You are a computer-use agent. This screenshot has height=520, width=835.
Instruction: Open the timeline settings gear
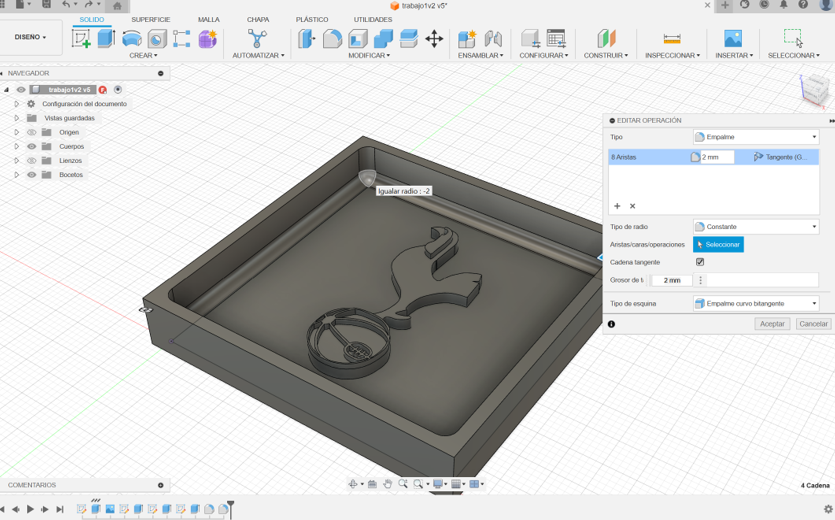[828, 509]
